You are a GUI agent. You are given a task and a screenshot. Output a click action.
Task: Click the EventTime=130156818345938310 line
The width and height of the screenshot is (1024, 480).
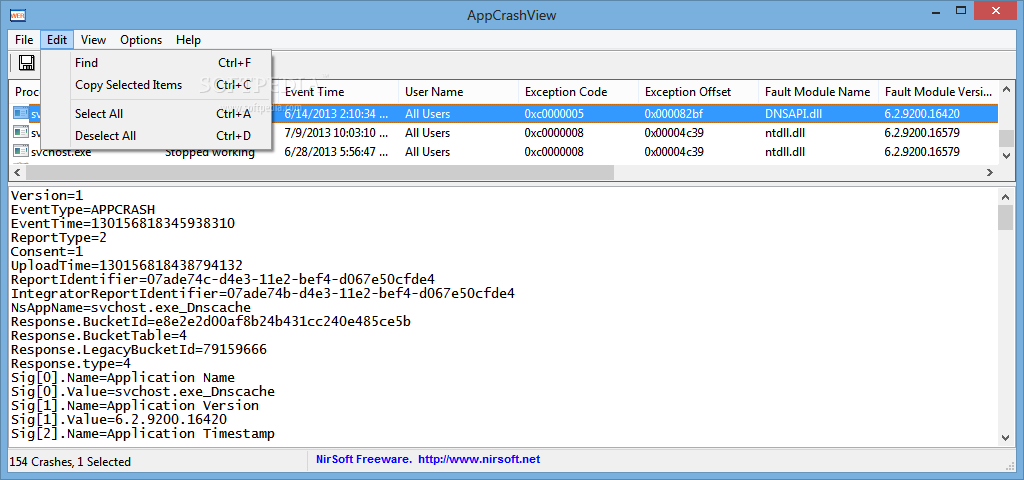[123, 223]
